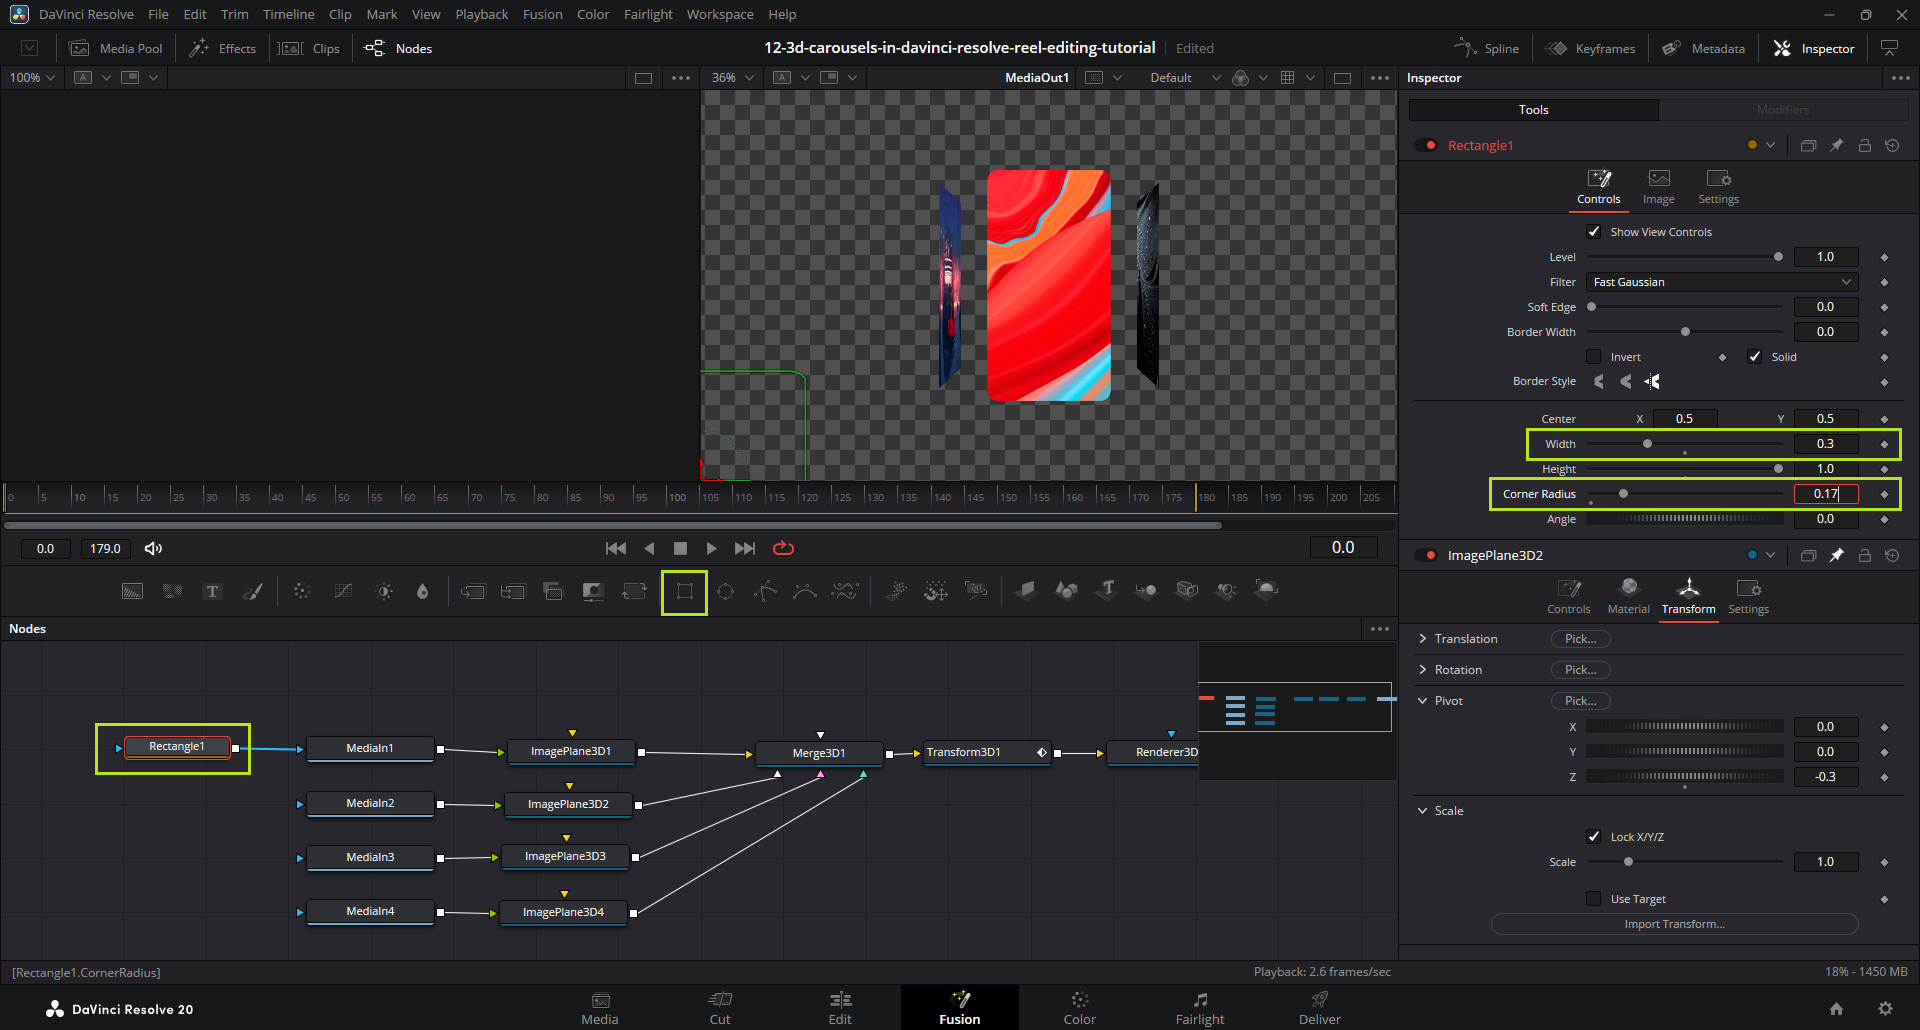The width and height of the screenshot is (1920, 1030).
Task: Toggle the loop playback button
Action: coord(783,548)
